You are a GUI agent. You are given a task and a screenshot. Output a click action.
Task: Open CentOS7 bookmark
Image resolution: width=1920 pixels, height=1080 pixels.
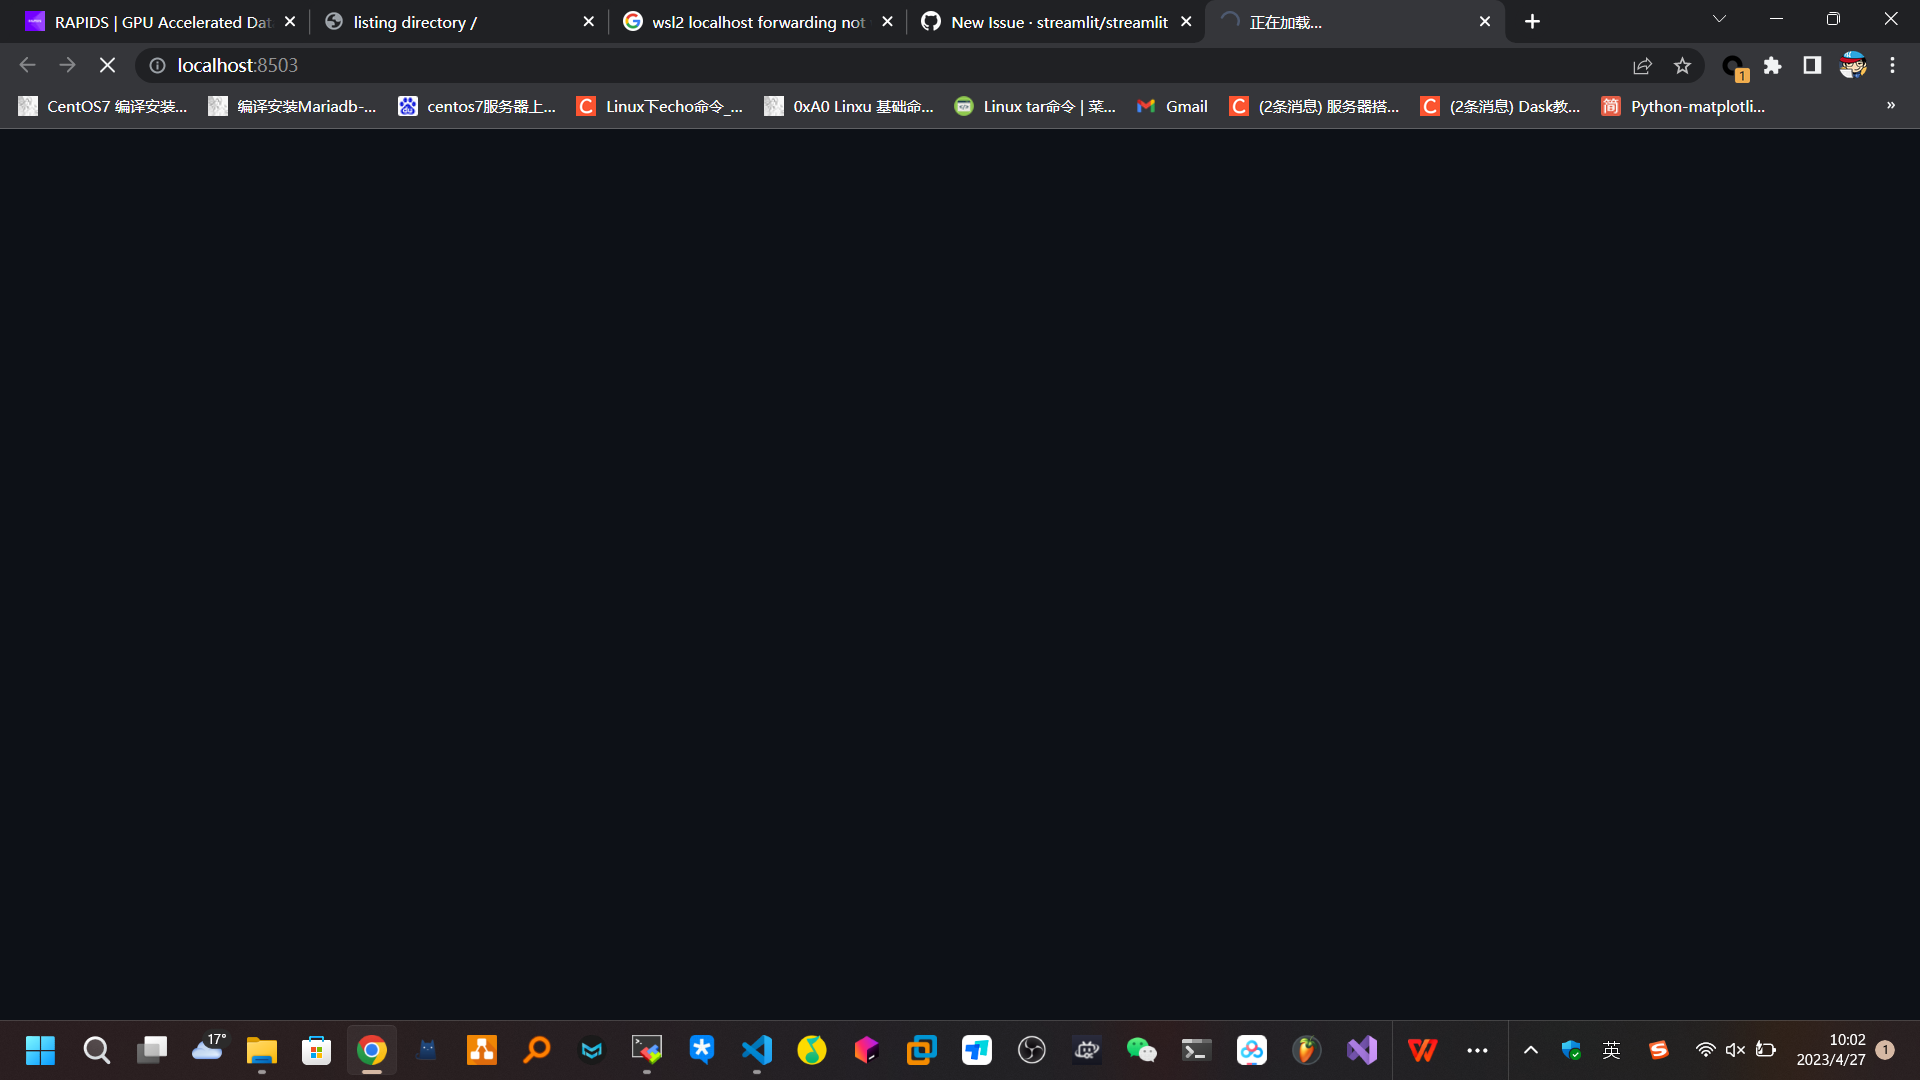click(x=103, y=106)
